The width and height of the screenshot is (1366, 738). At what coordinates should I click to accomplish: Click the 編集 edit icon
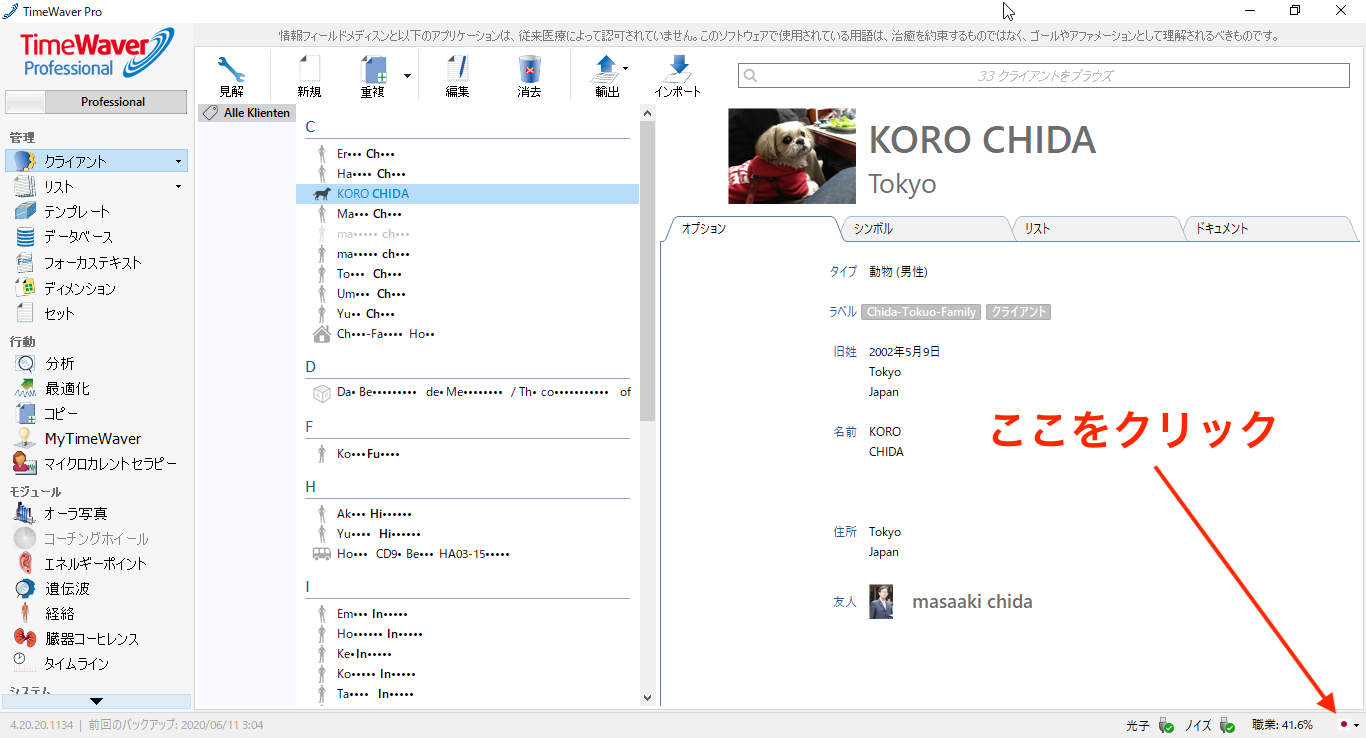coord(457,69)
